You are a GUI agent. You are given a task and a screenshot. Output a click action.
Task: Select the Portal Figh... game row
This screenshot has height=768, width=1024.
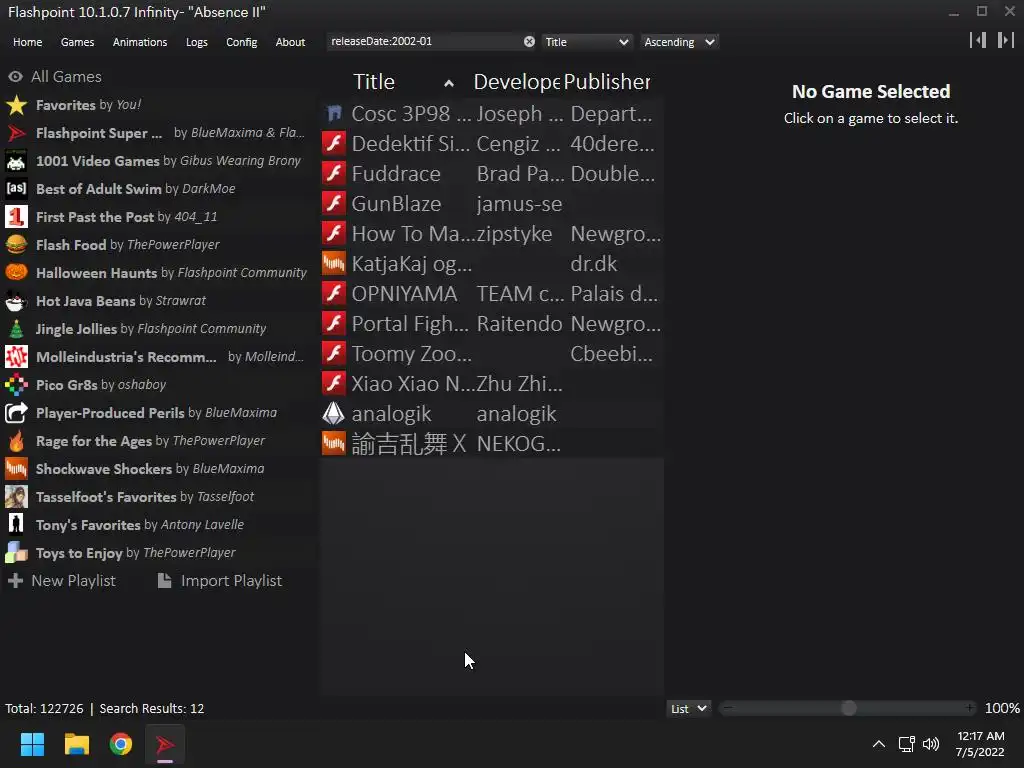click(x=492, y=324)
